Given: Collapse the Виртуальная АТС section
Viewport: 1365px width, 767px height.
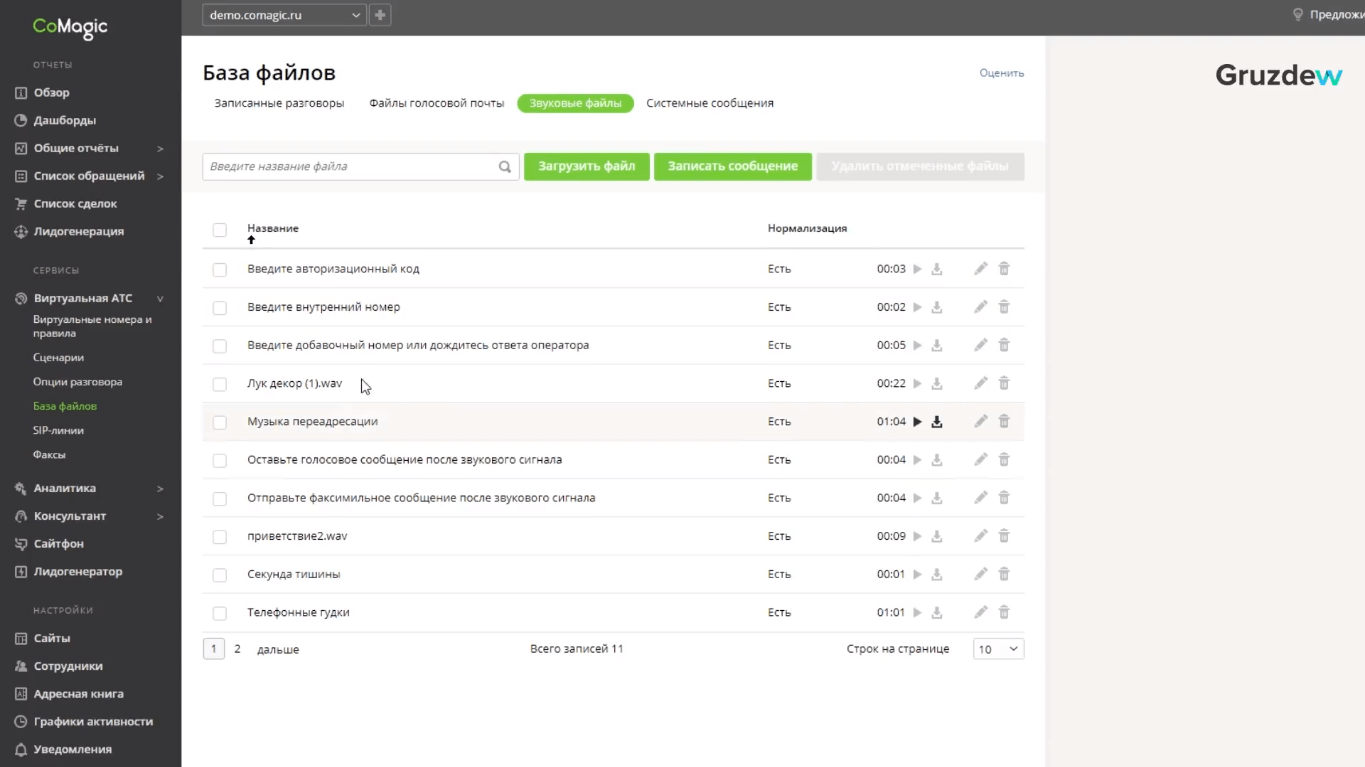Looking at the screenshot, I should coord(160,299).
